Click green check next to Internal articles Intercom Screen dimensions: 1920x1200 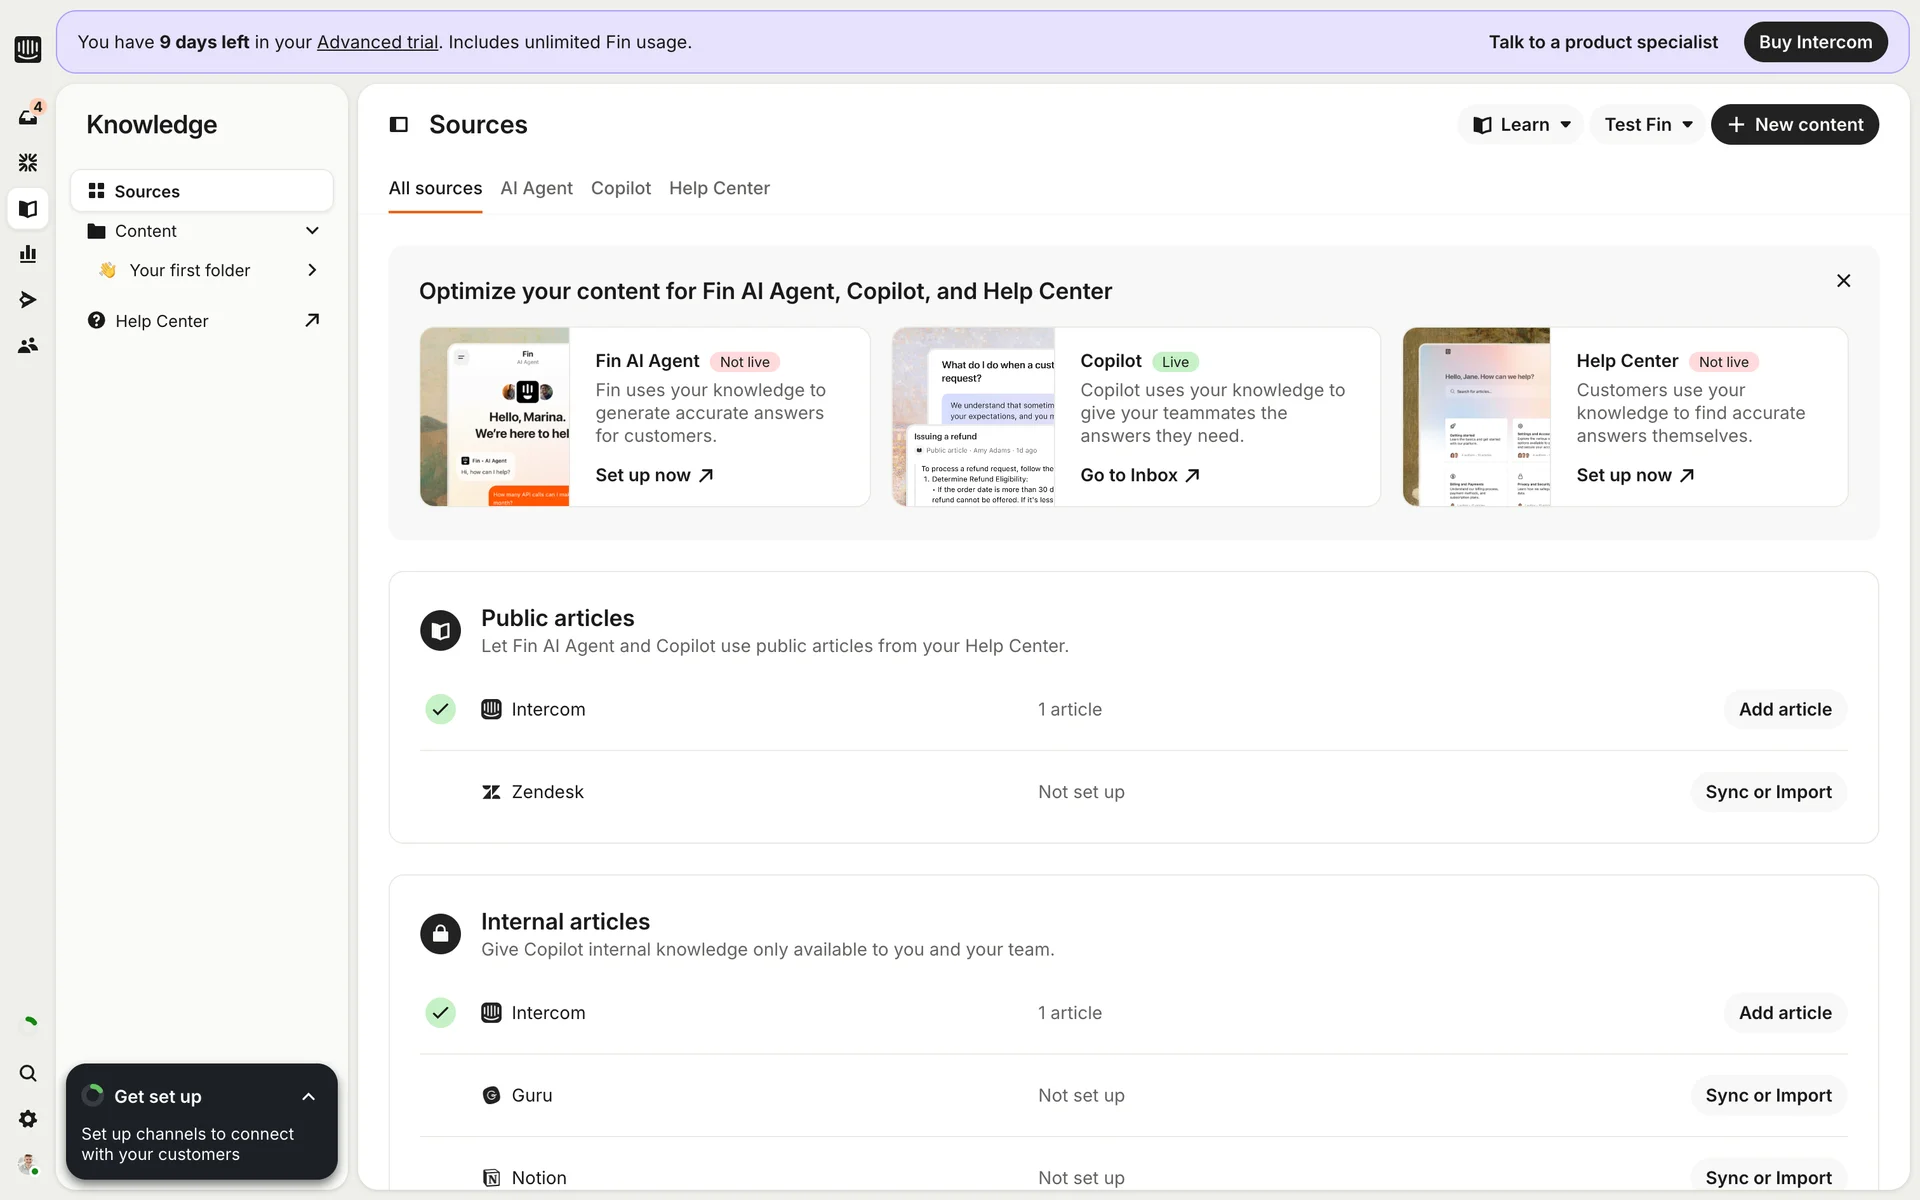tap(440, 1012)
